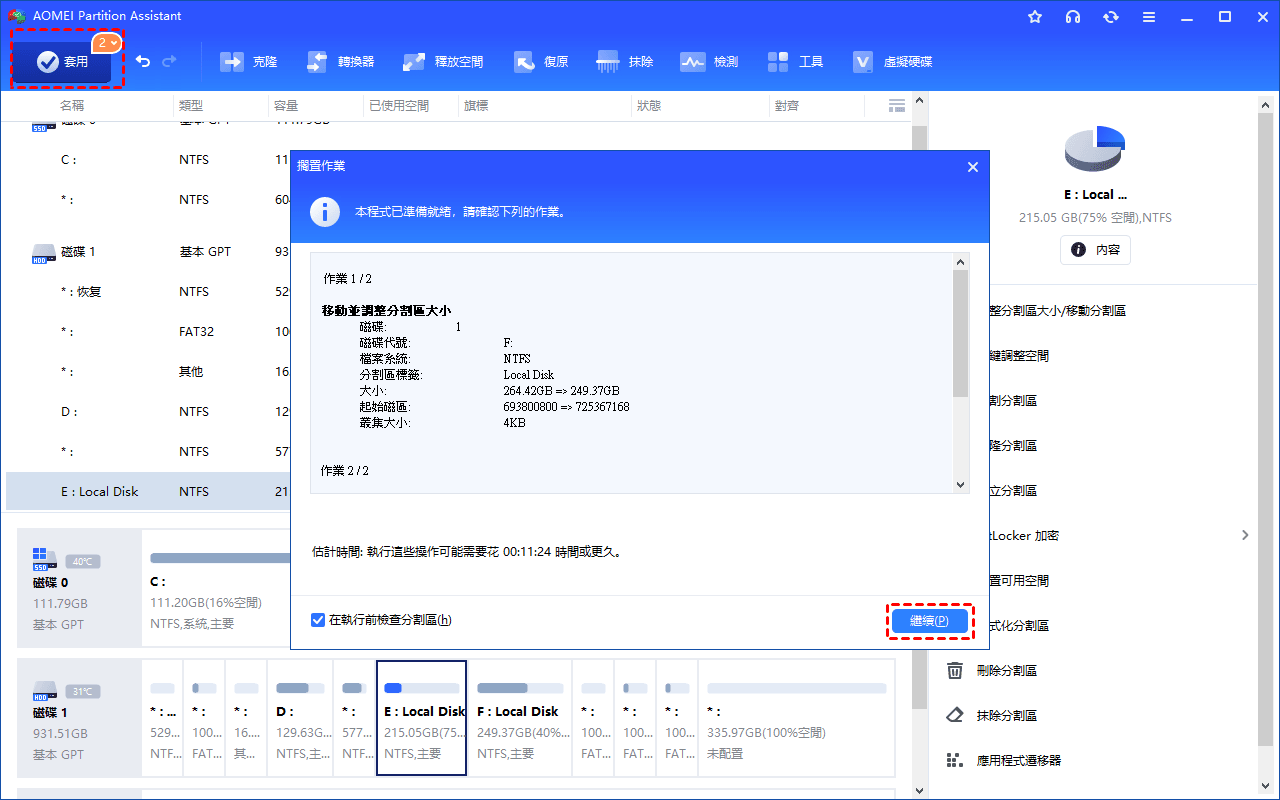The height and width of the screenshot is (800, 1280).
Task: Select the F : Local Disk block in disk map
Action: click(x=520, y=718)
